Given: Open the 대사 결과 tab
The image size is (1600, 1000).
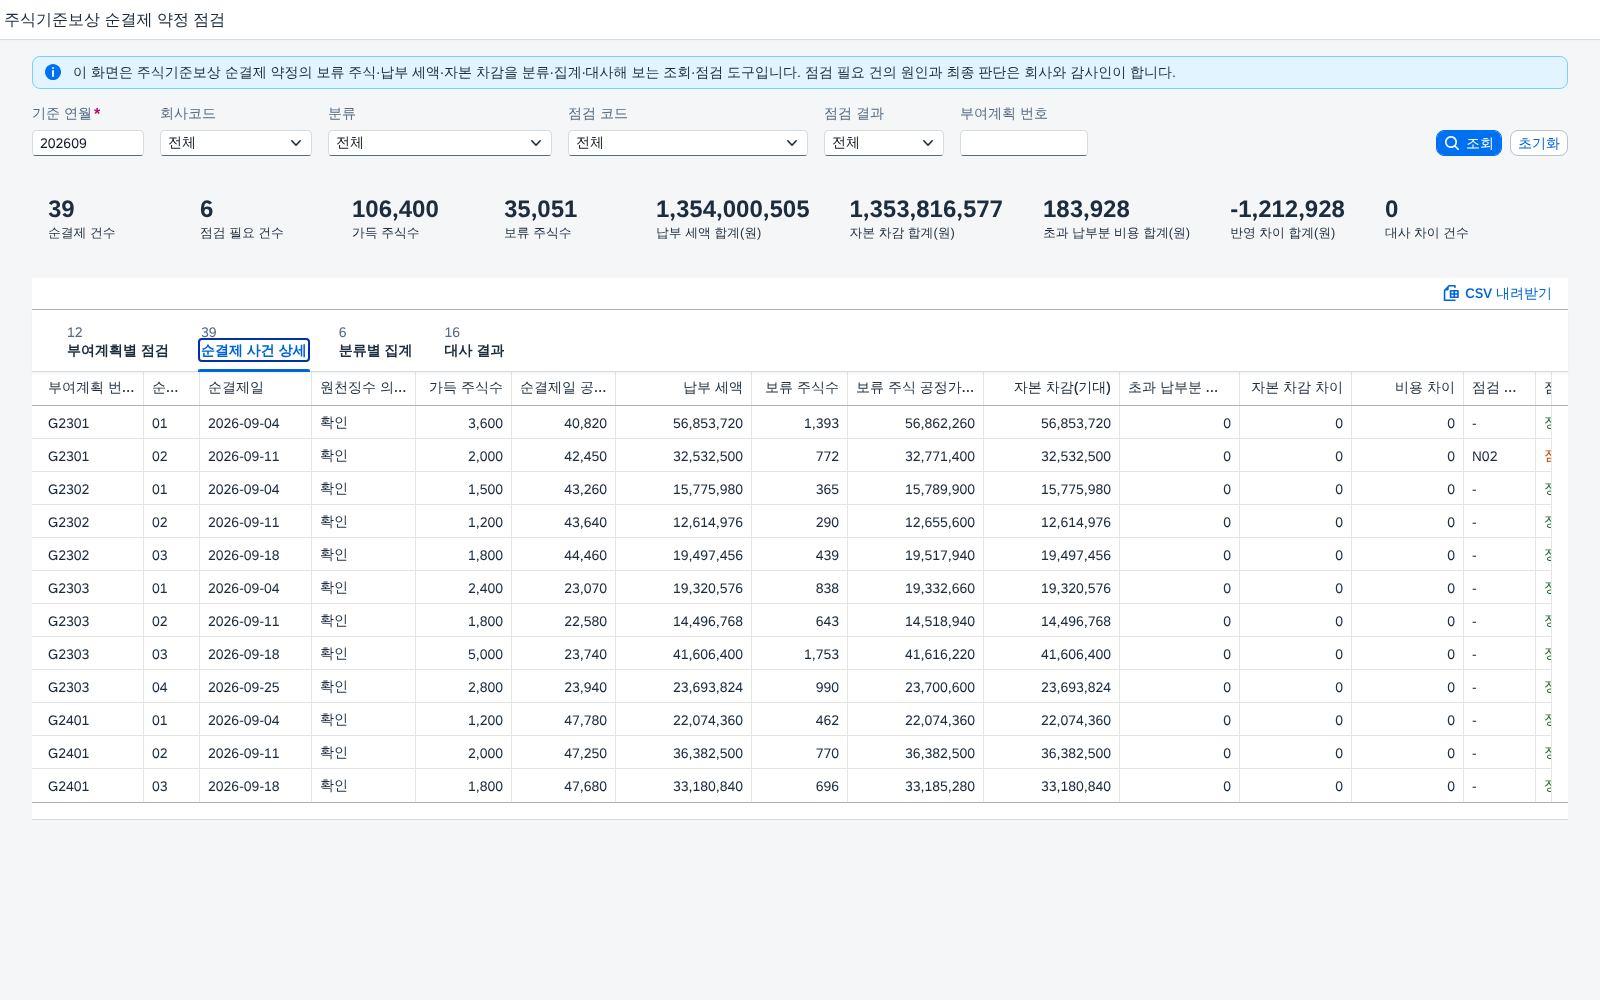Looking at the screenshot, I should [474, 350].
